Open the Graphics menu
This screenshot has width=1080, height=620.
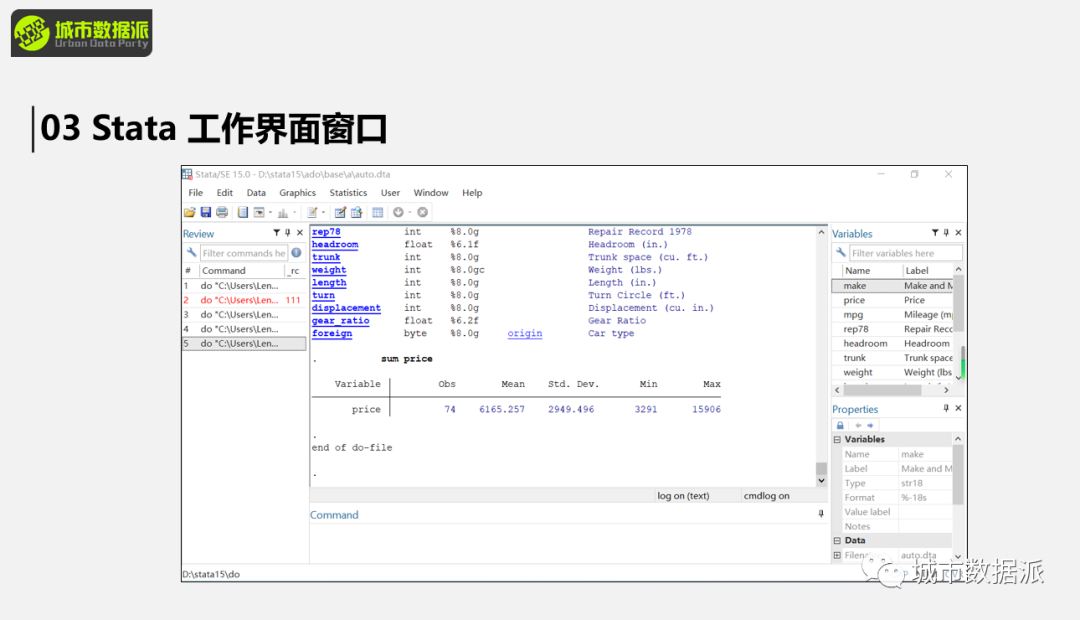tap(298, 193)
